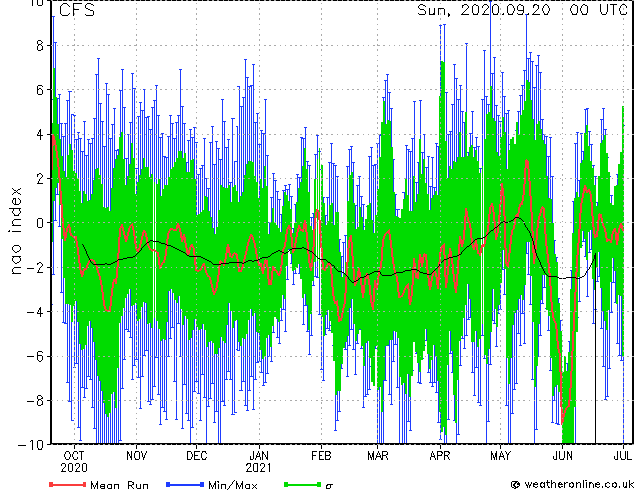The width and height of the screenshot is (634, 490).
Task: Select the FEB axis label
Action: tap(321, 456)
